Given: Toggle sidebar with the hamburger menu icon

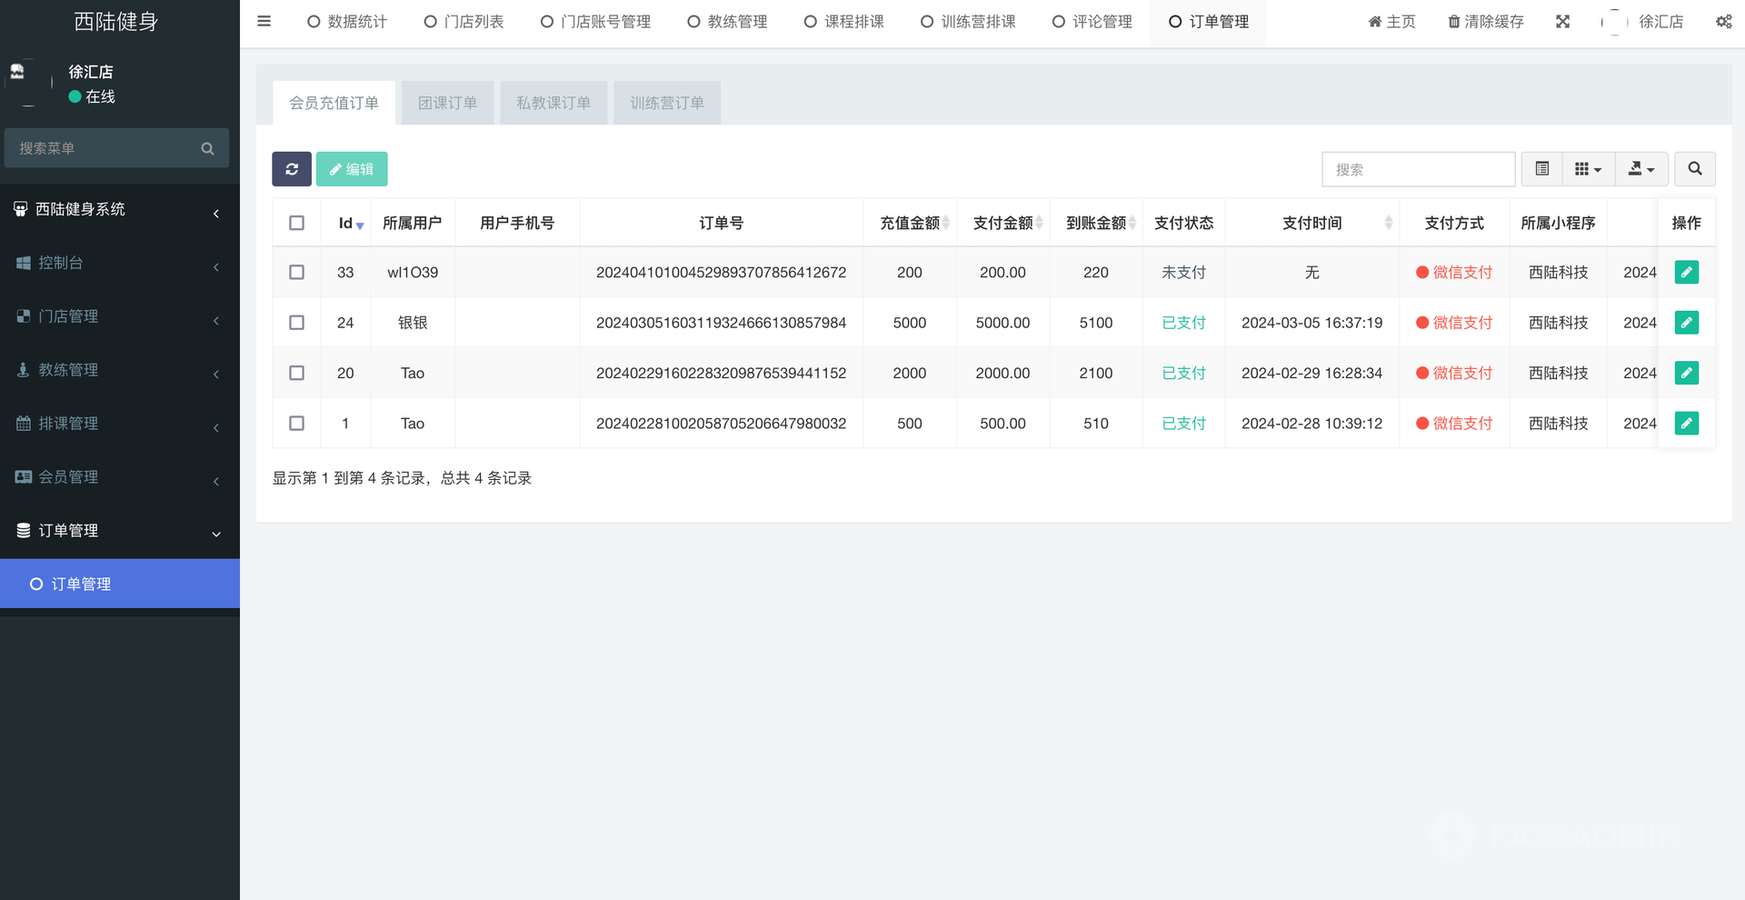Looking at the screenshot, I should (x=264, y=21).
